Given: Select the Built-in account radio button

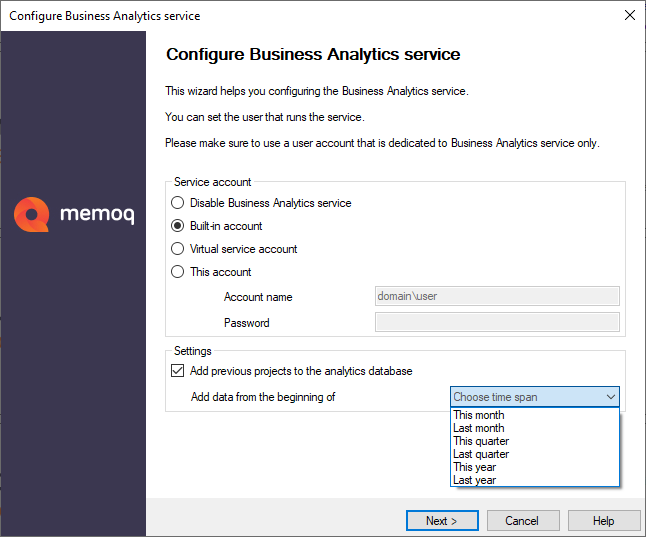Looking at the screenshot, I should click(178, 226).
